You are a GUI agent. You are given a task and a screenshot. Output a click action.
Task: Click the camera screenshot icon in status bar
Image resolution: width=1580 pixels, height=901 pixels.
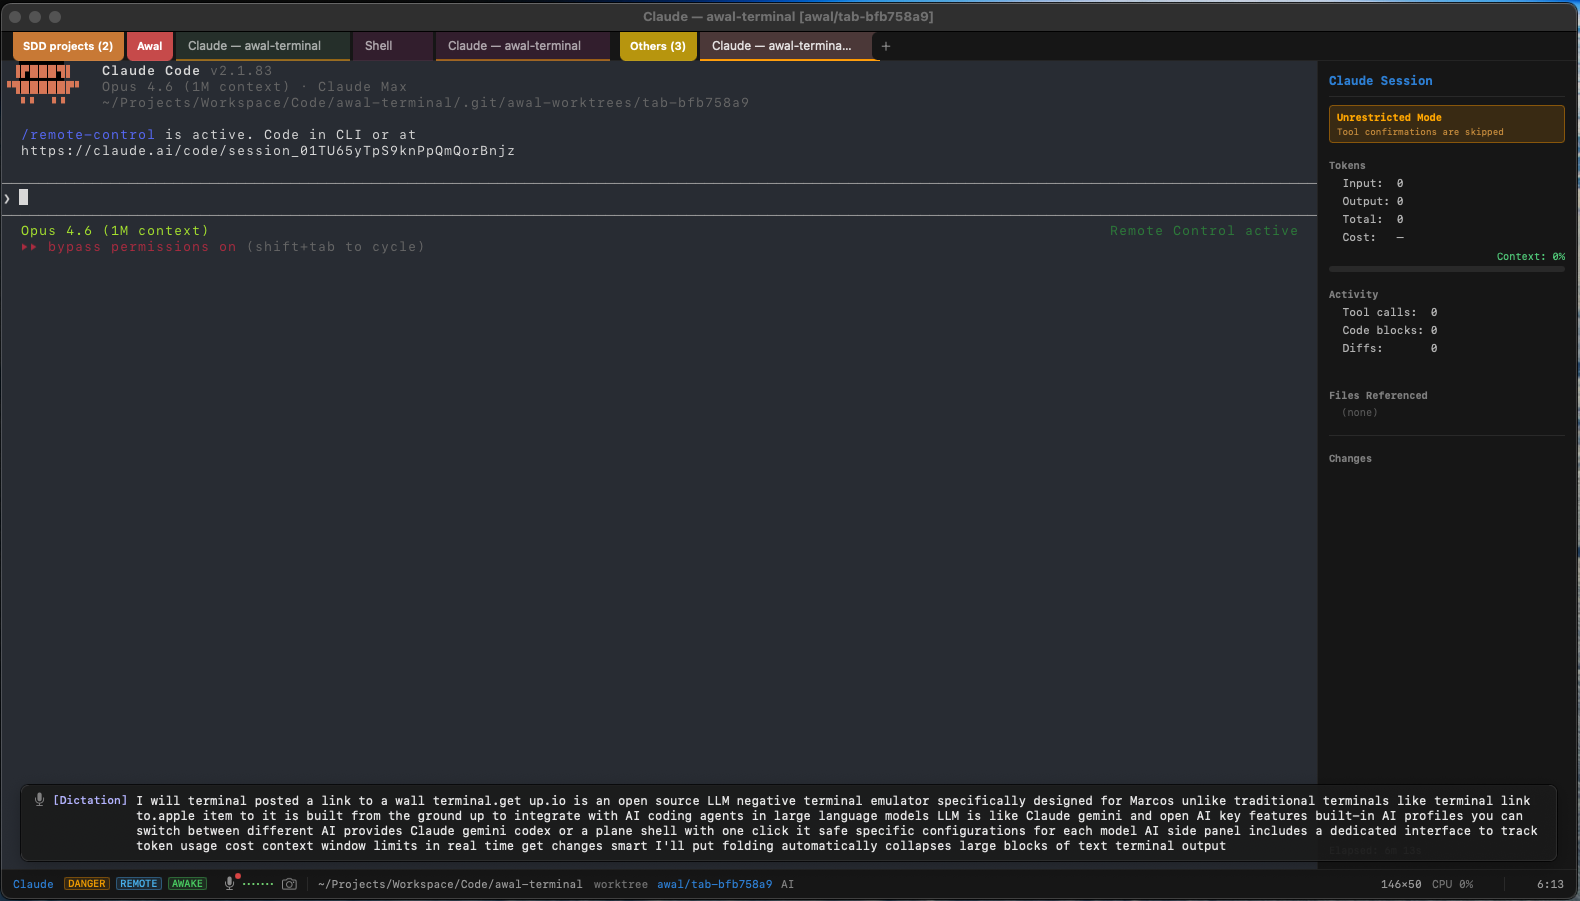[290, 884]
